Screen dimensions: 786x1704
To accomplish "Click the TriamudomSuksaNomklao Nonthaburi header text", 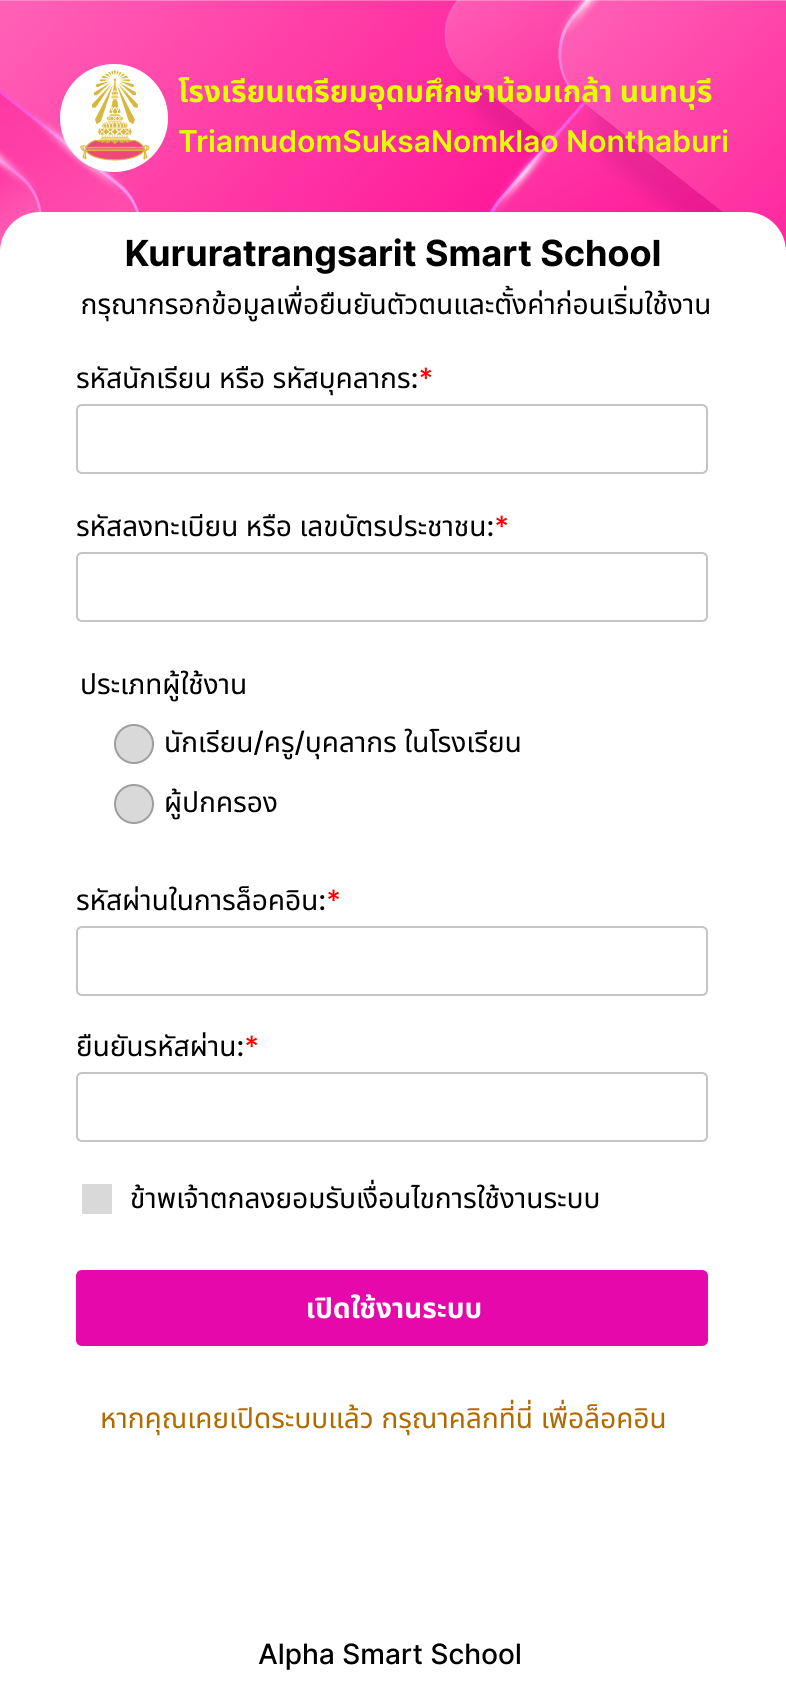I will pos(453,141).
